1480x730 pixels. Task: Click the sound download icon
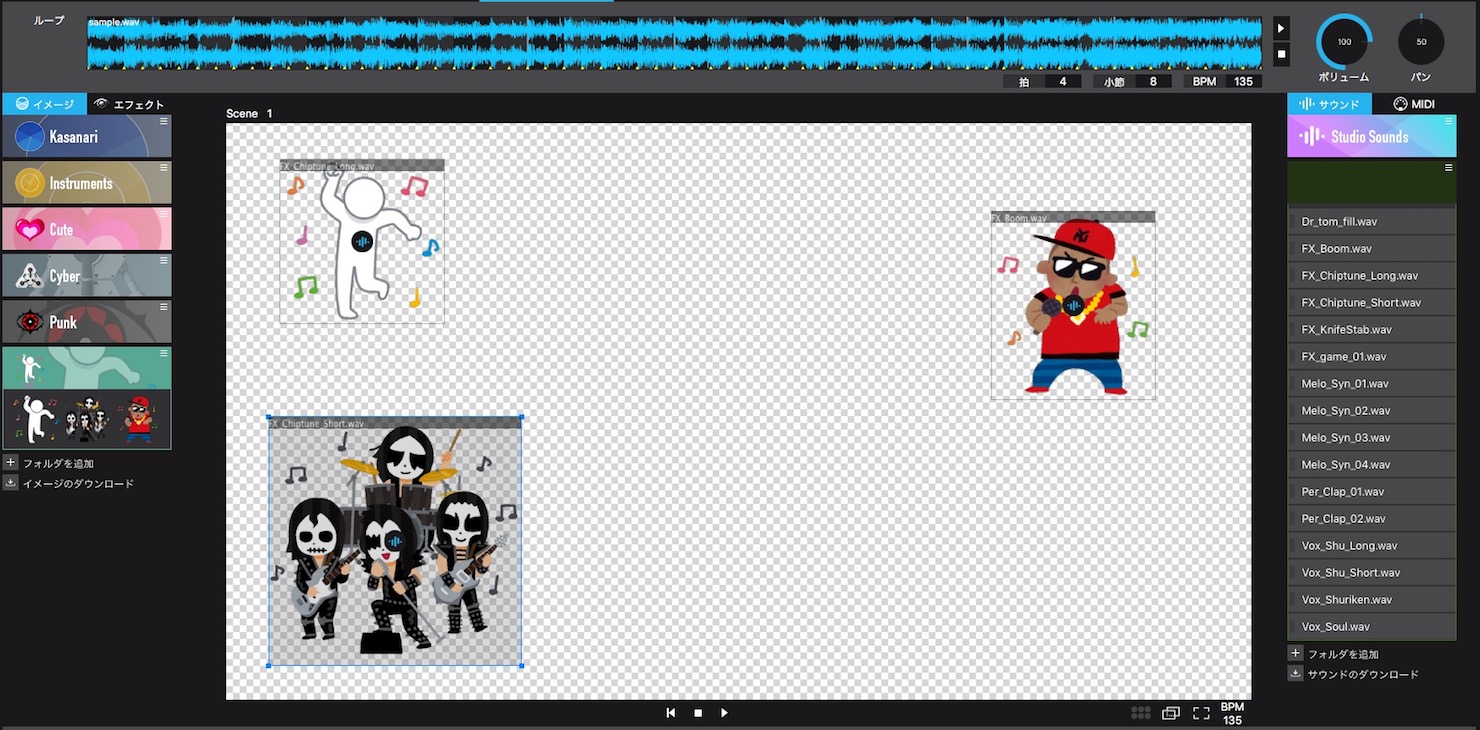tap(1295, 674)
